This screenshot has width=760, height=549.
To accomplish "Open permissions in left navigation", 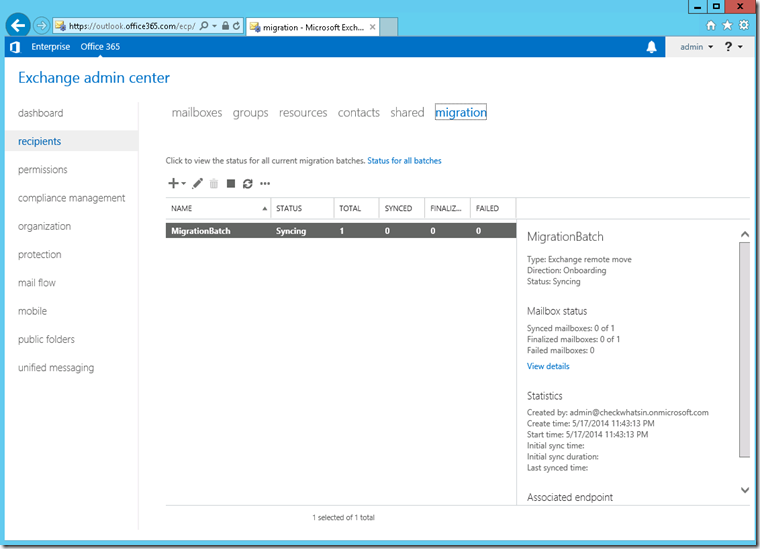I will click(43, 170).
